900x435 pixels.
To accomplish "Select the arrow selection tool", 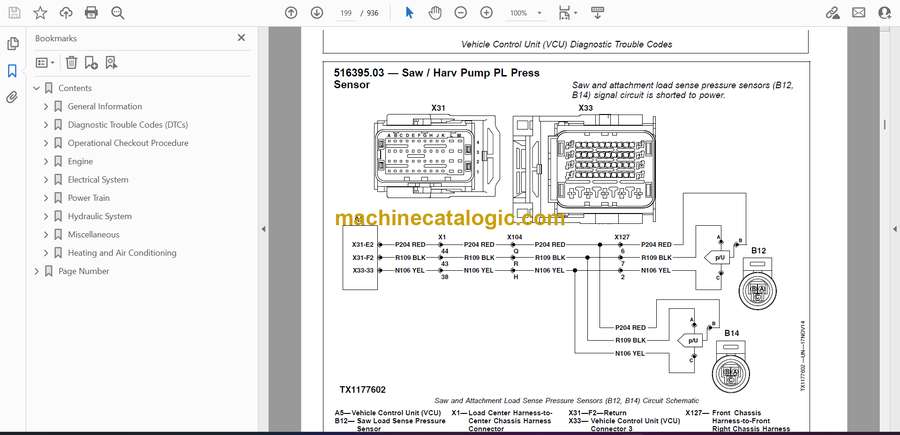I will [409, 13].
